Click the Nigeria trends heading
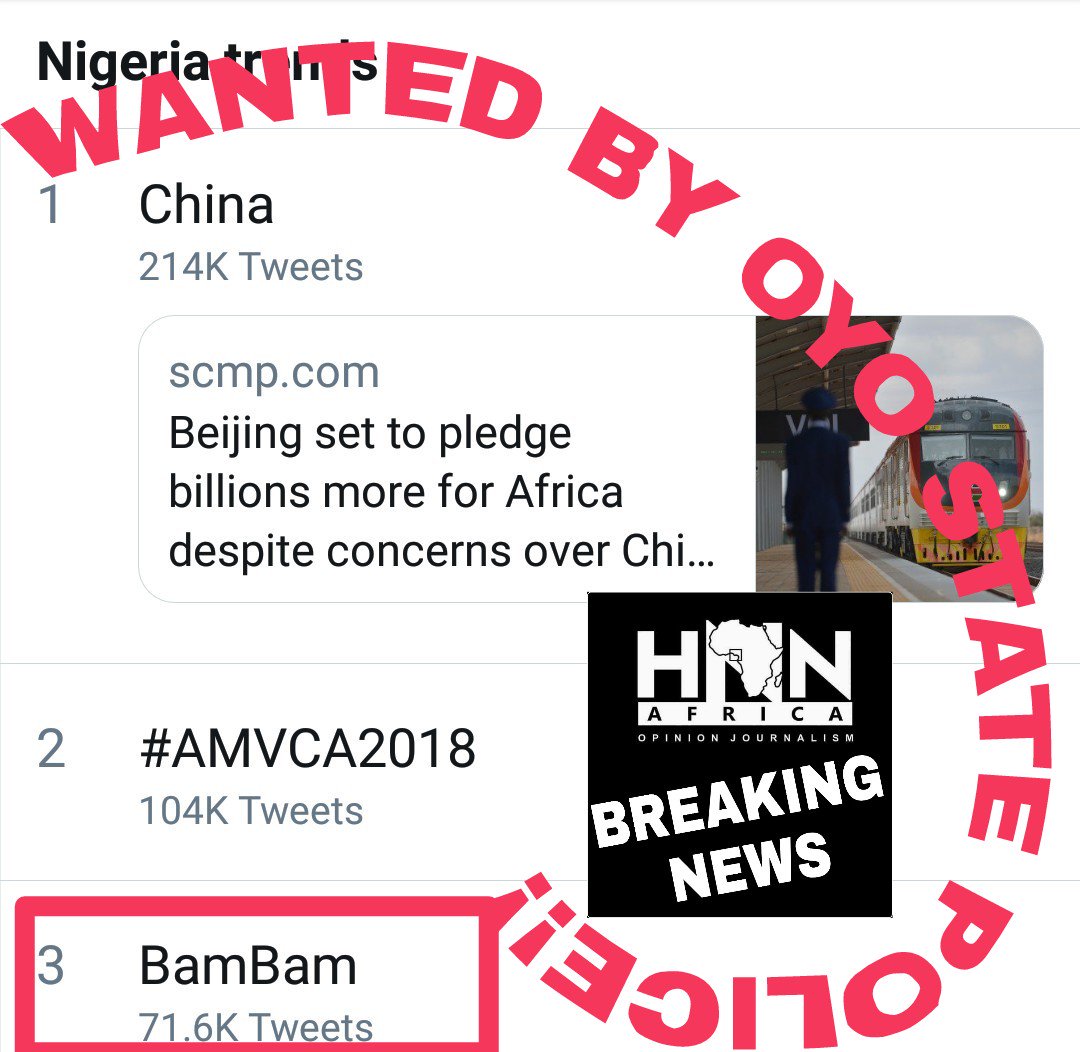 point(120,62)
